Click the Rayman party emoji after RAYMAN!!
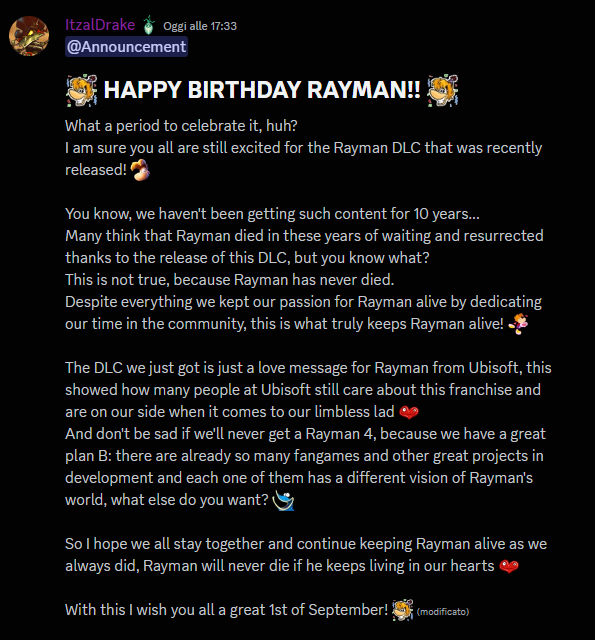 pos(442,90)
